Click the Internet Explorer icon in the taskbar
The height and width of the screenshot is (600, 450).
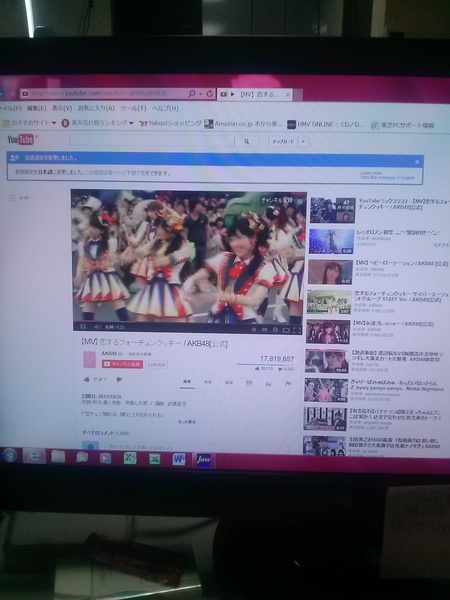(34, 456)
